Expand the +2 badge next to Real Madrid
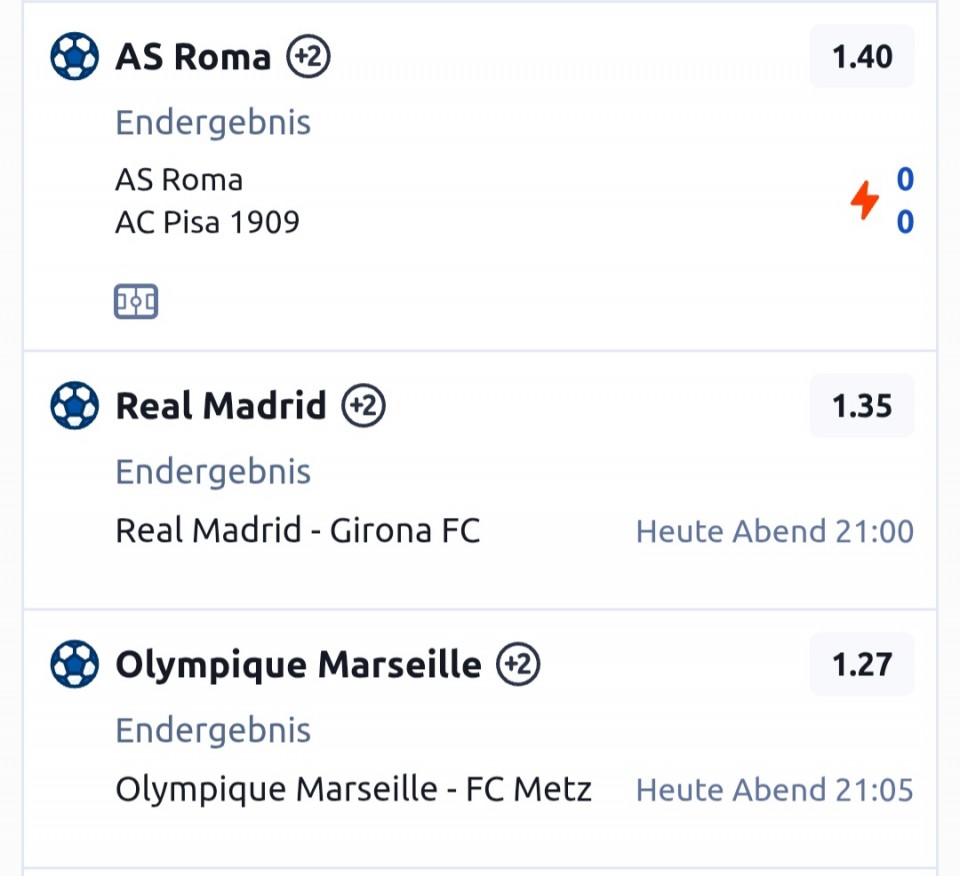This screenshot has width=960, height=876. (x=363, y=406)
